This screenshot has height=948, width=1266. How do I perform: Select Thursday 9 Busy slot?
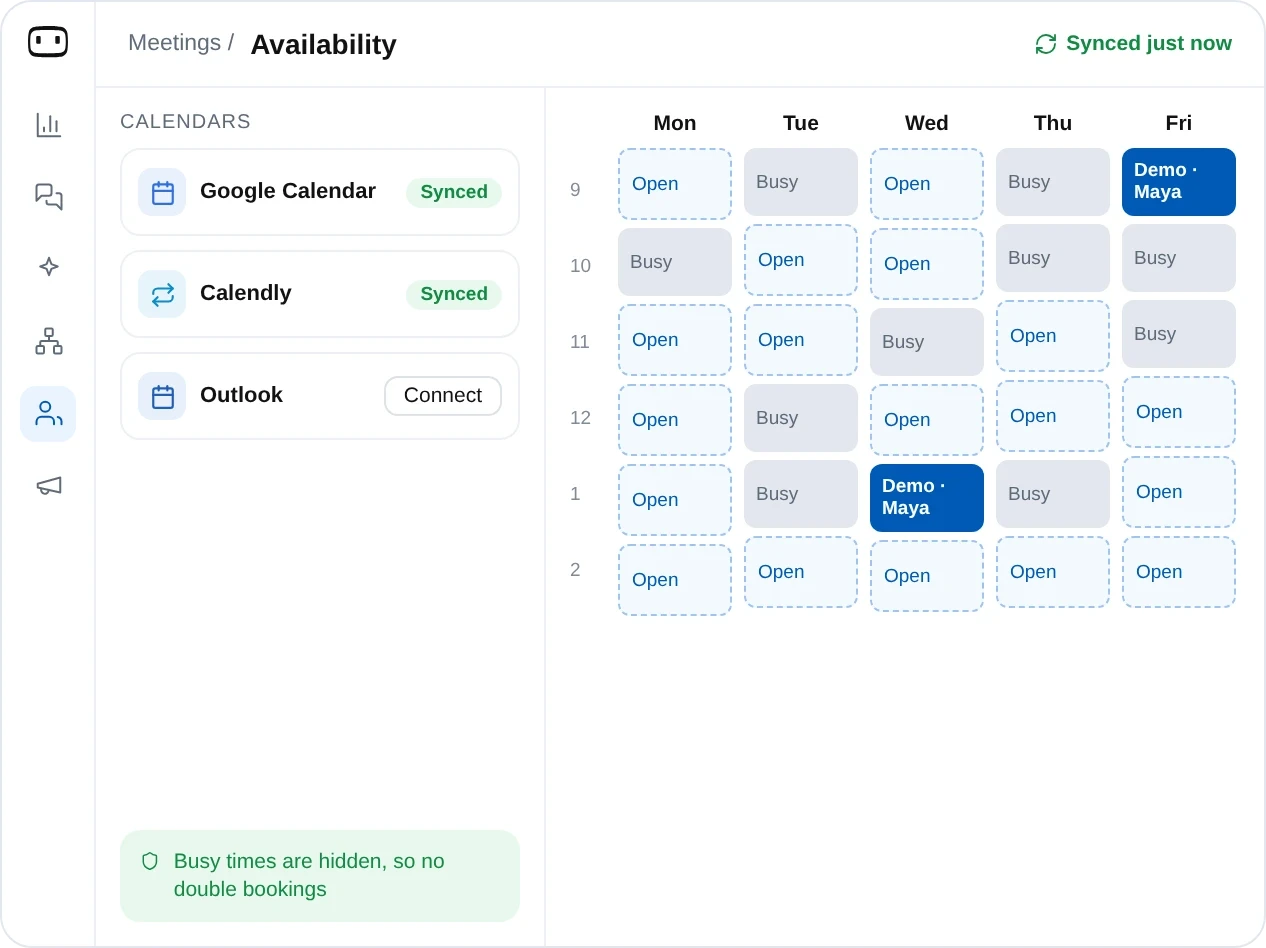tap(1053, 182)
